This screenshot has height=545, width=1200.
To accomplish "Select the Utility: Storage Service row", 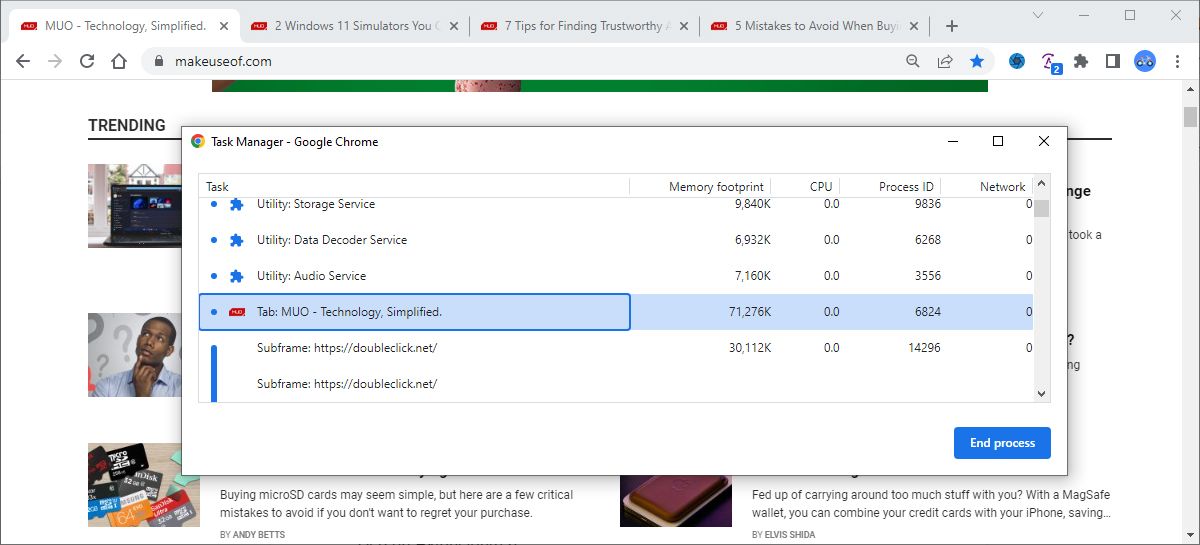I will pyautogui.click(x=616, y=204).
